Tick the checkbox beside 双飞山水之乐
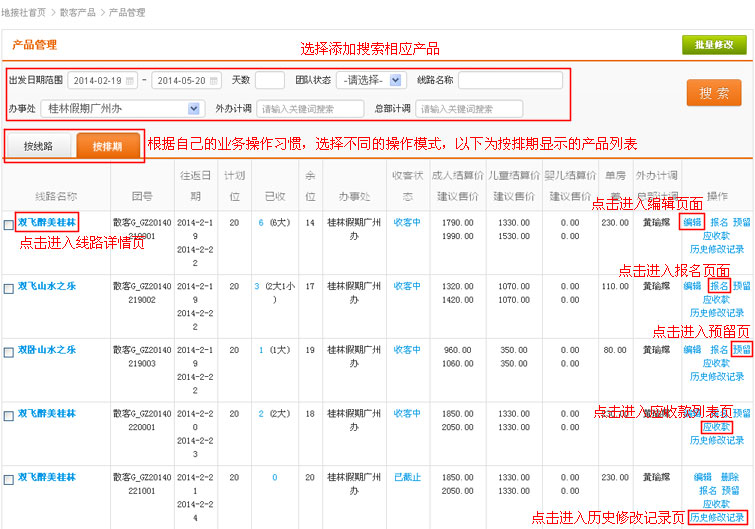The image size is (755, 529). click(x=9, y=288)
